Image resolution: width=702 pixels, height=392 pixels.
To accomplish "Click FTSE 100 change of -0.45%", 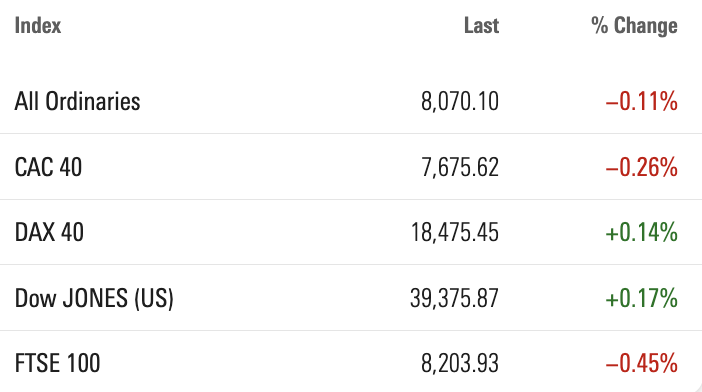I will pyautogui.click(x=642, y=363).
